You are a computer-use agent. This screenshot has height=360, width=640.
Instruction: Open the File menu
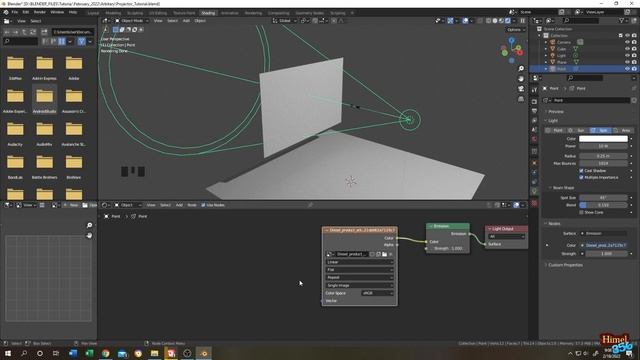click(x=15, y=12)
